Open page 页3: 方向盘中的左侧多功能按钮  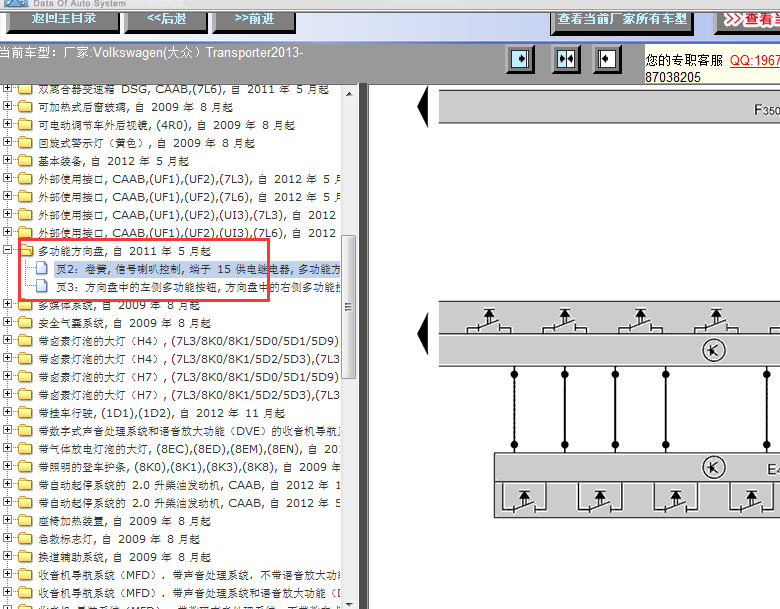coord(197,287)
